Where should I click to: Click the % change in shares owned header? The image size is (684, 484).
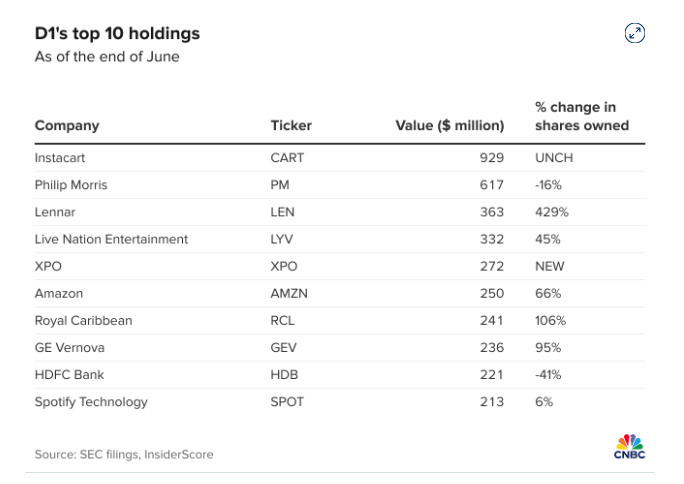[581, 116]
